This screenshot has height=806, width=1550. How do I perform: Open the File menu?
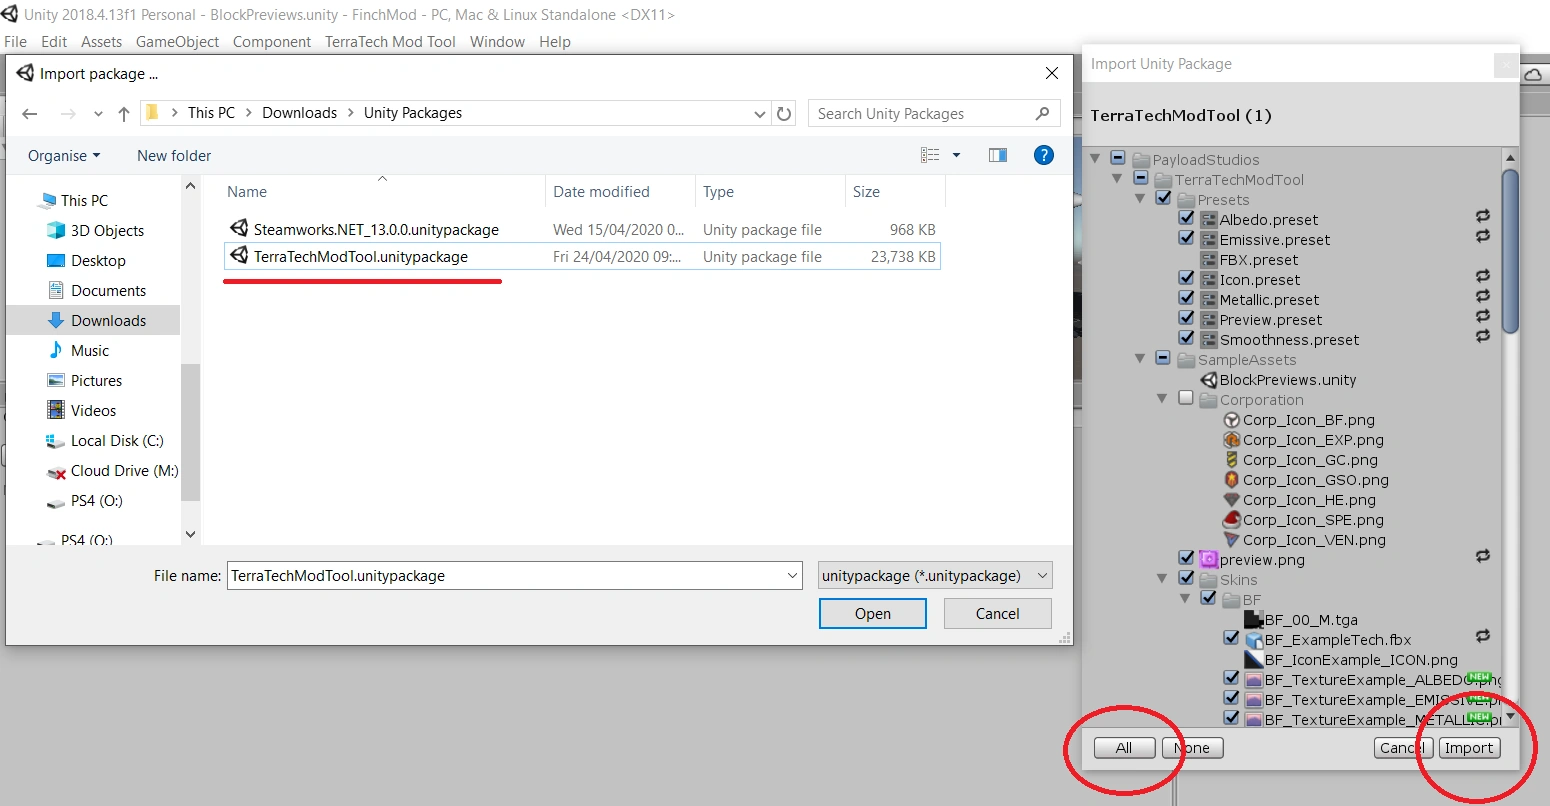click(x=16, y=42)
